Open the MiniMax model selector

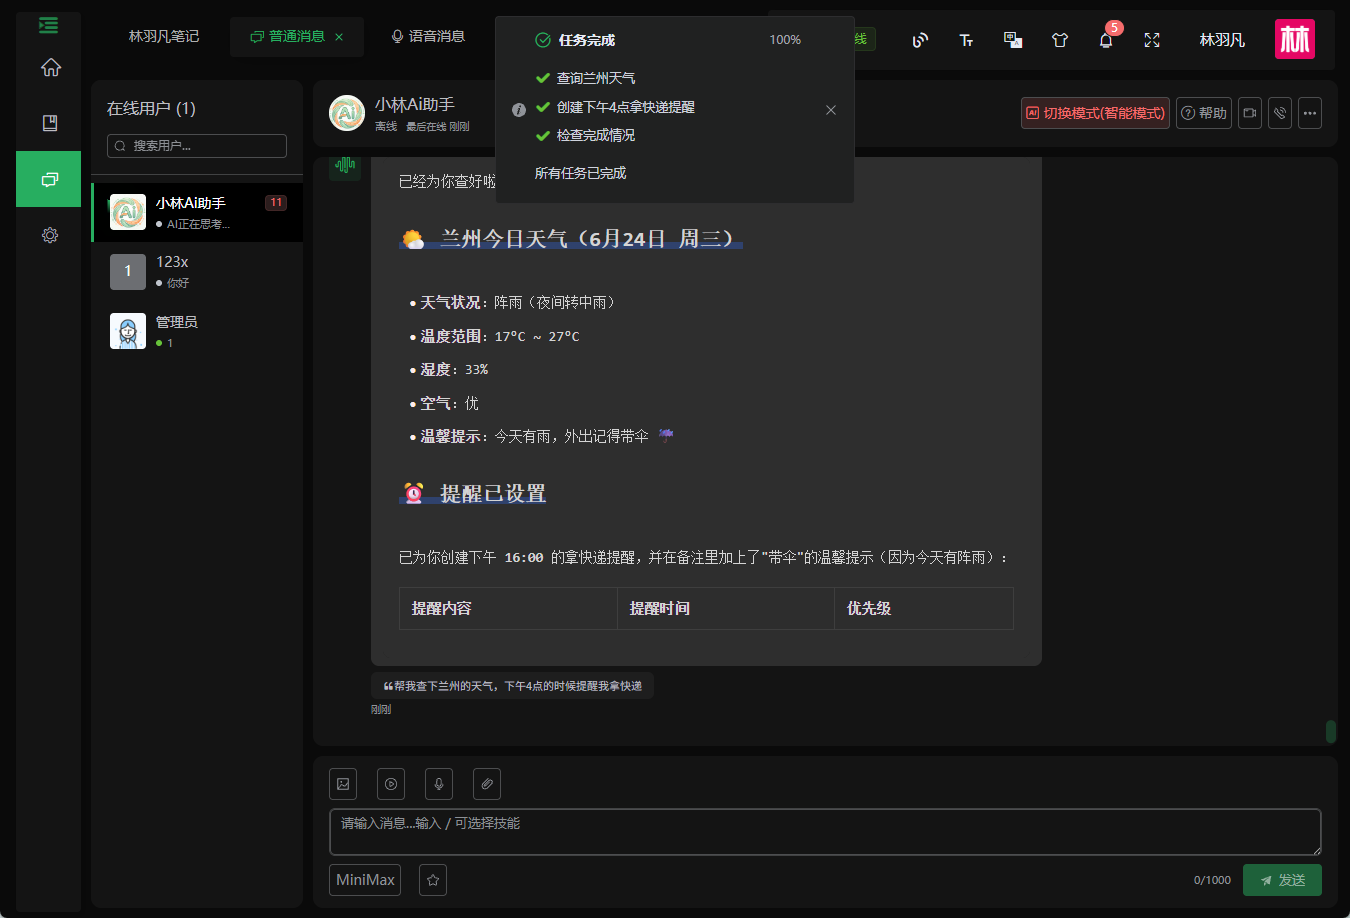click(x=365, y=880)
